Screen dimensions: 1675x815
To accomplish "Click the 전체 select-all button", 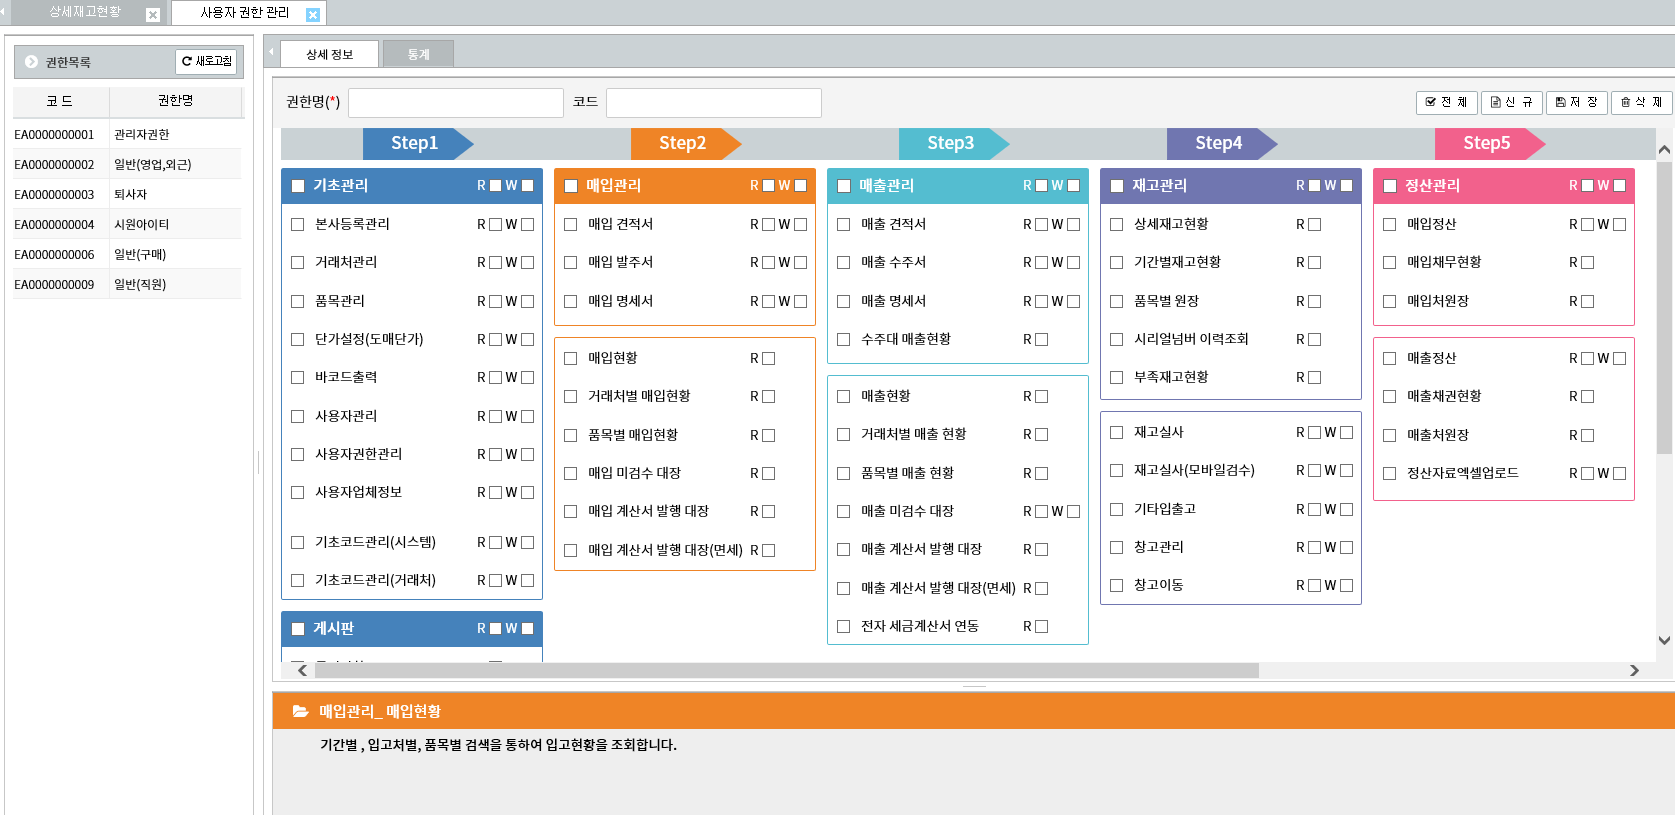I will [x=1446, y=102].
